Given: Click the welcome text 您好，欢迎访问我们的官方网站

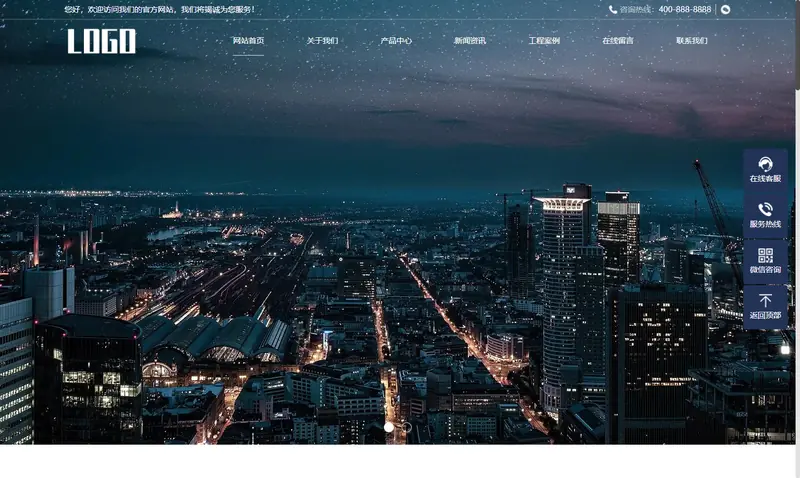Looking at the screenshot, I should click(x=121, y=10).
